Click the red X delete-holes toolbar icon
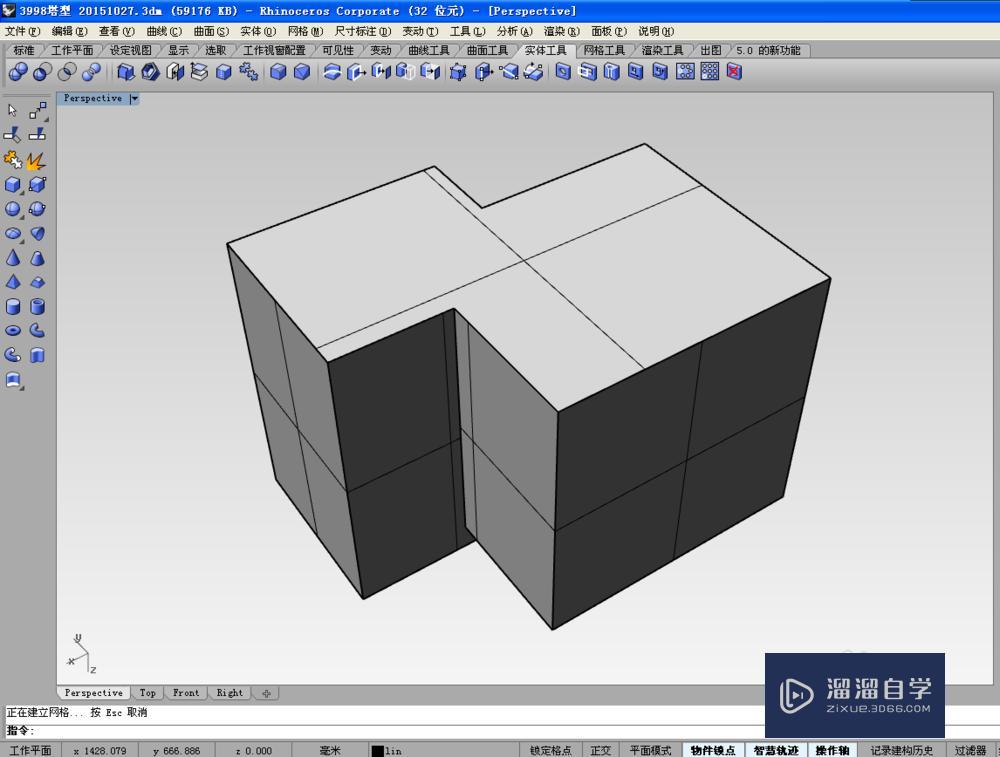1000x757 pixels. click(734, 71)
